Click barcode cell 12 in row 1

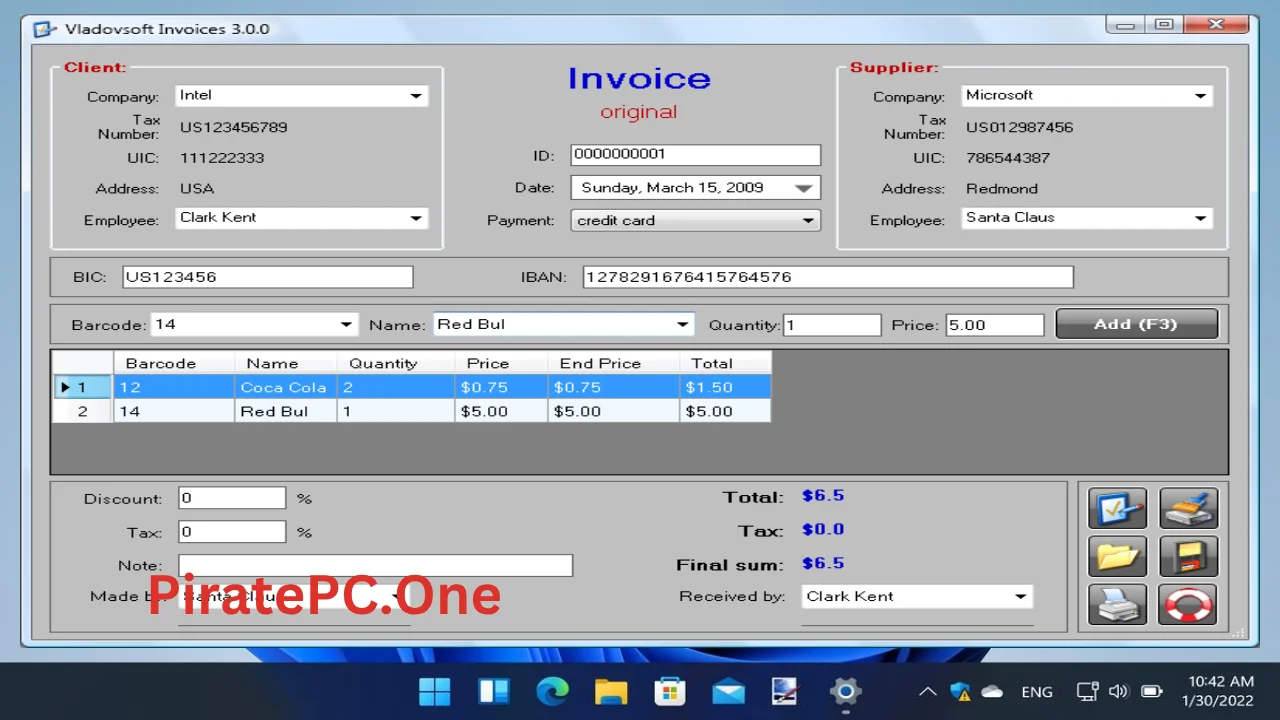[174, 387]
